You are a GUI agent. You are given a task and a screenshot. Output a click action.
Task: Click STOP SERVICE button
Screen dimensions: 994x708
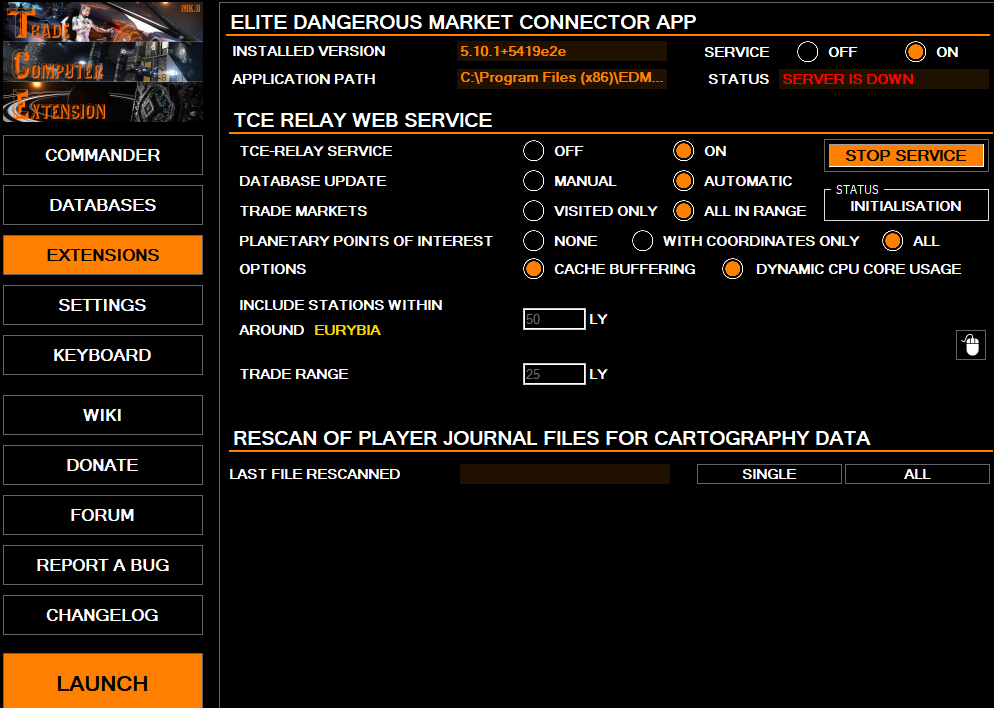coord(906,155)
